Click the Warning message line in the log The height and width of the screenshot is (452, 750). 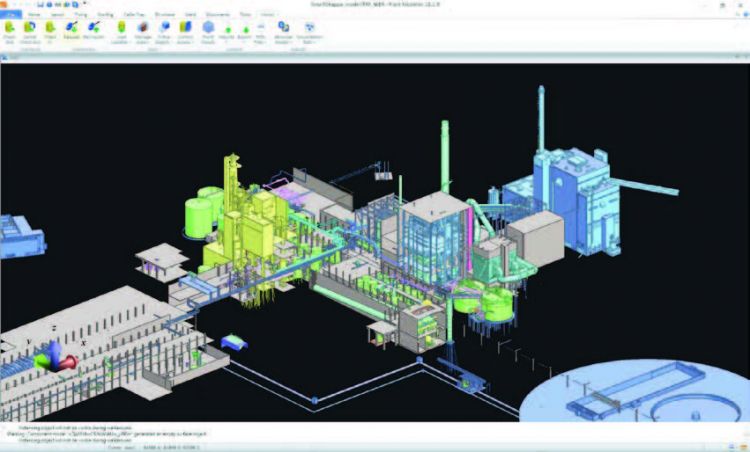click(x=108, y=434)
